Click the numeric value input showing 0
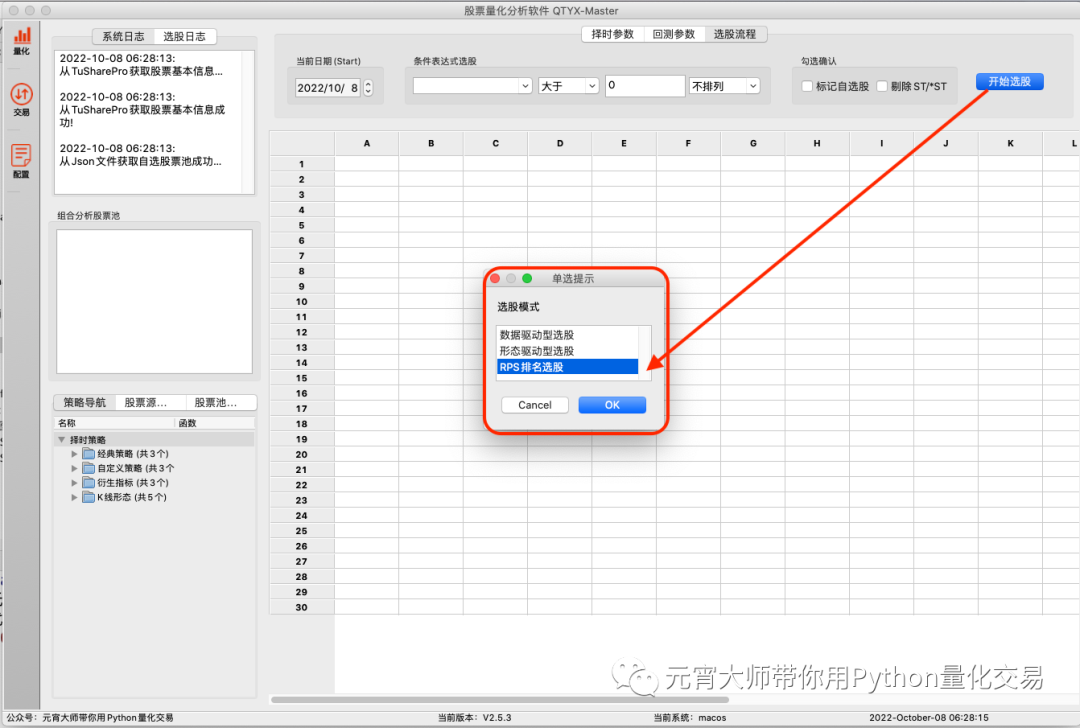Screen dimensions: 1080x728 click(644, 85)
